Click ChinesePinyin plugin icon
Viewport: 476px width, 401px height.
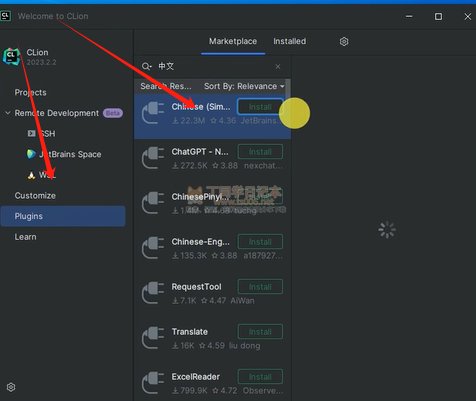coord(153,203)
